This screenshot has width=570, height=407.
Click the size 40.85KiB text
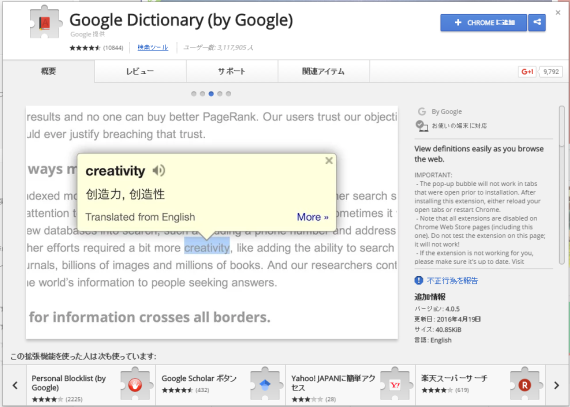[438, 330]
